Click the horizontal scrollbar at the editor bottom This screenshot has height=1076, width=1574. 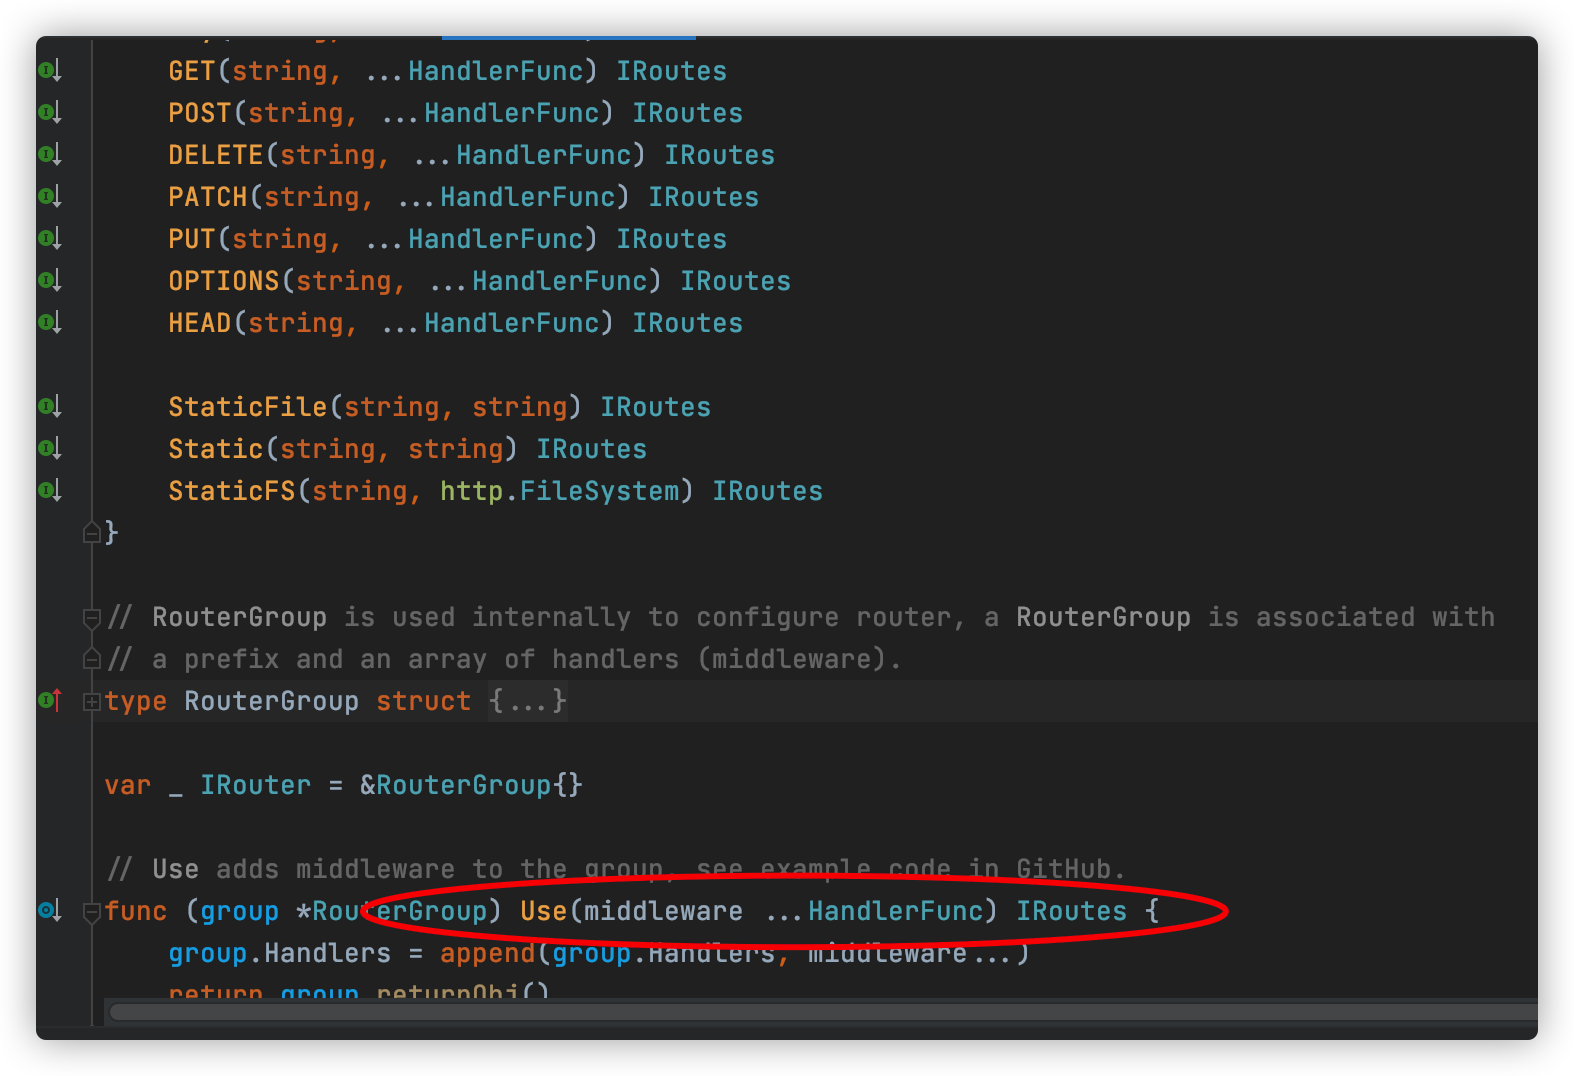pos(823,1012)
